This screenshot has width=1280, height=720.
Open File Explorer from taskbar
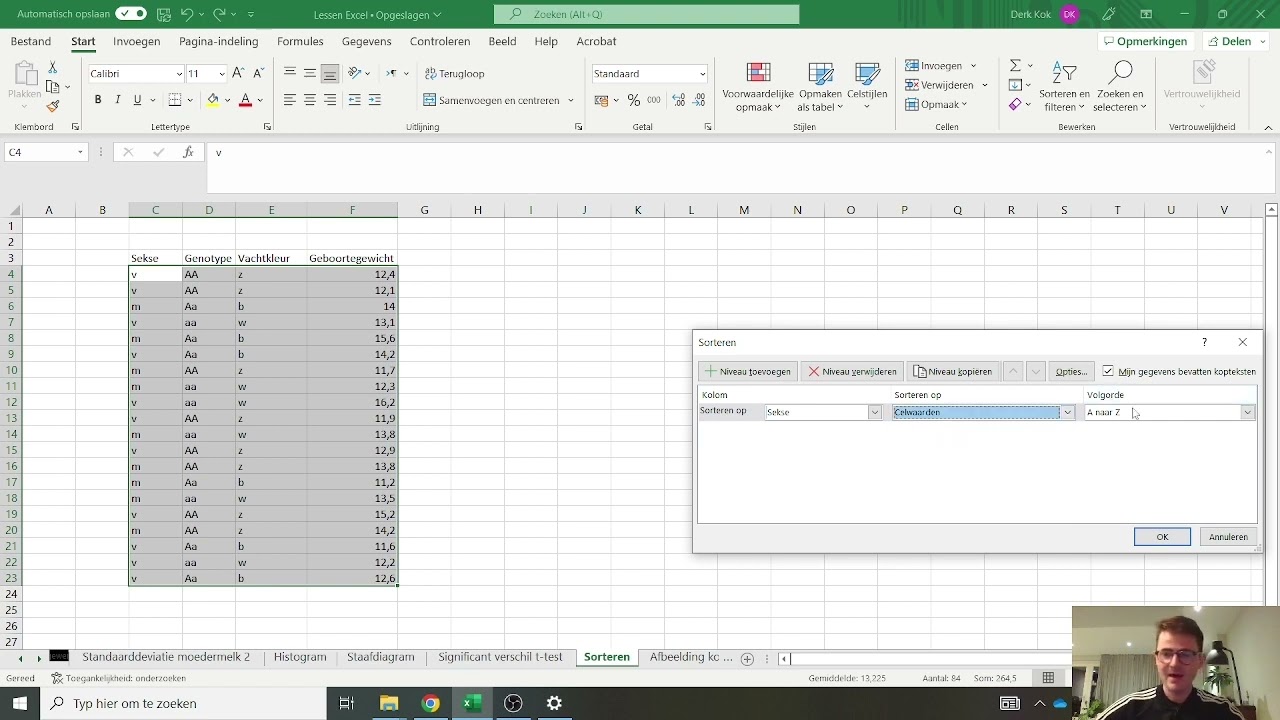point(388,703)
